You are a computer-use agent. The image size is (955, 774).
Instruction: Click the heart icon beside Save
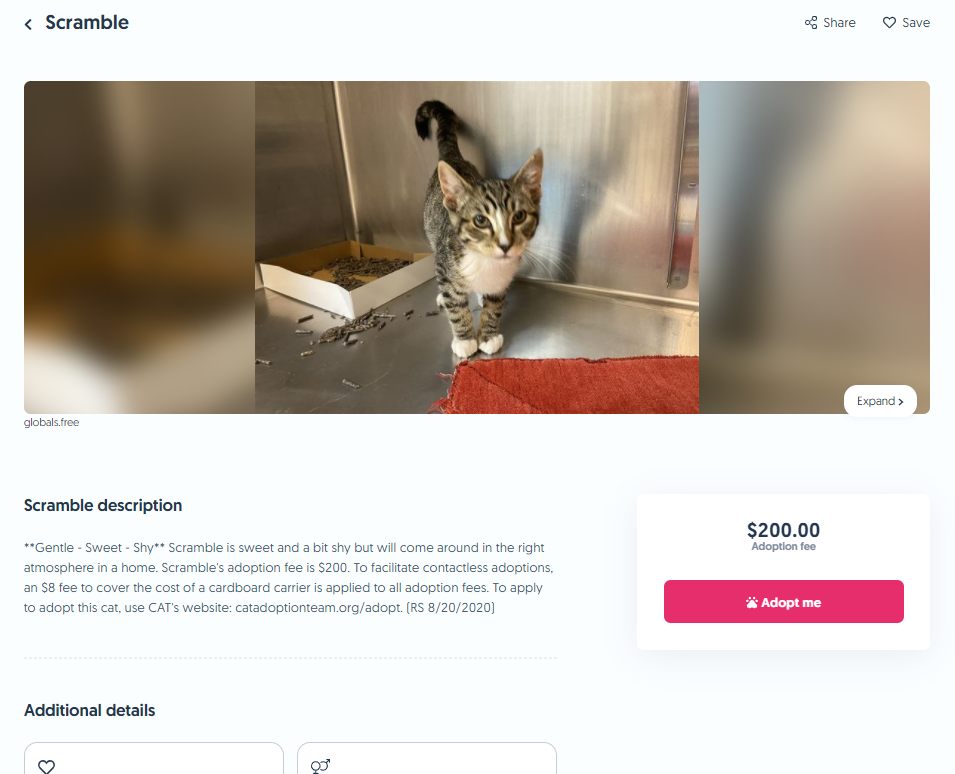[889, 23]
